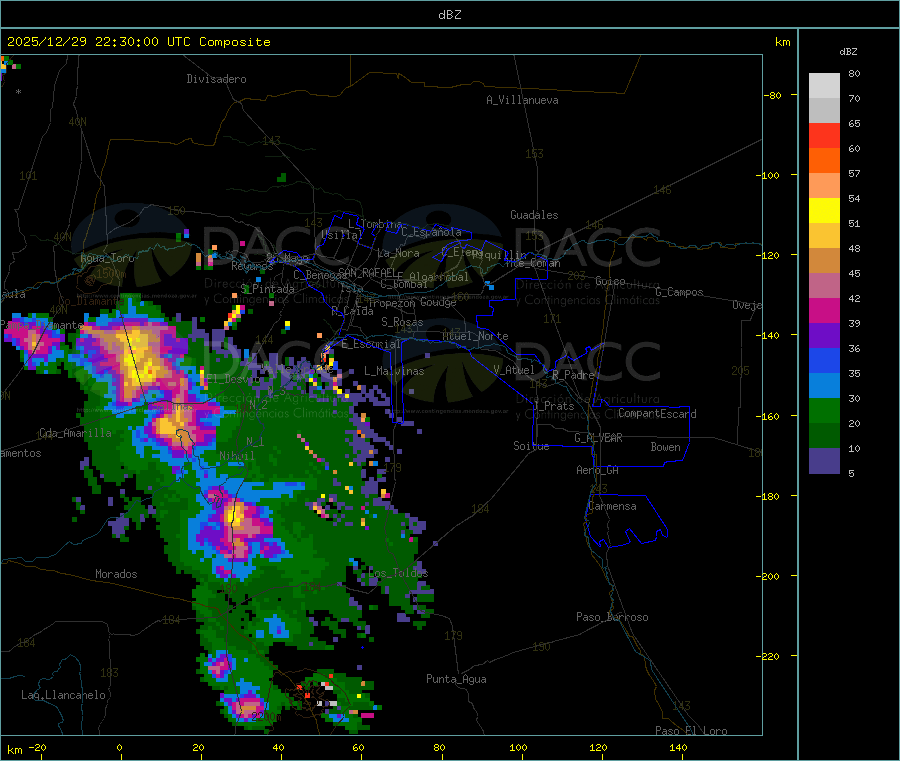900x761 pixels.
Task: Select the 'Soitue' location label
Action: click(531, 446)
